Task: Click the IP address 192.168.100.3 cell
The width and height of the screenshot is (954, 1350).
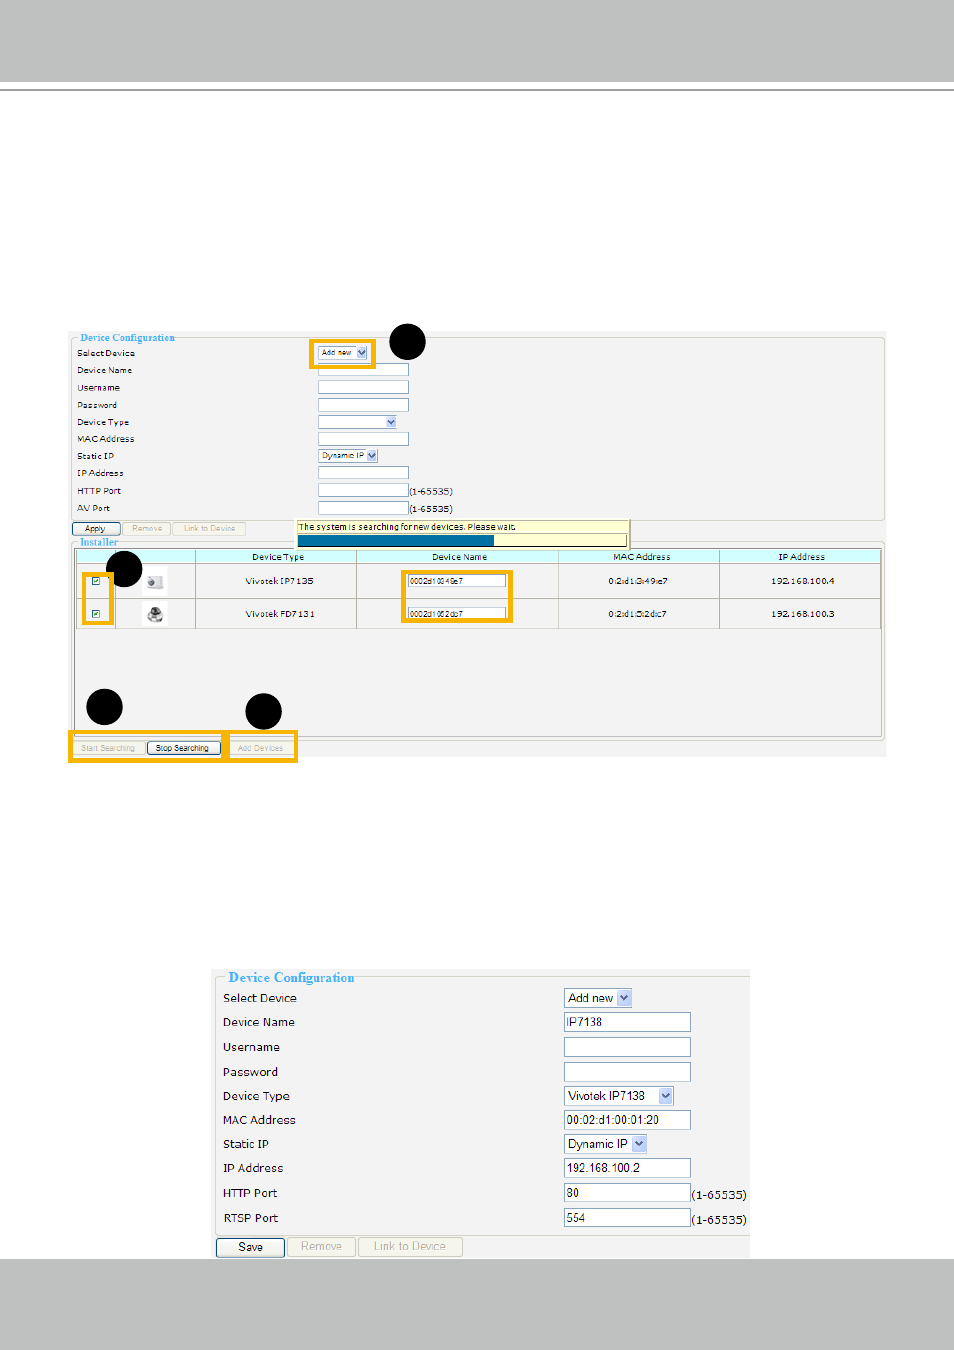Action: [x=802, y=614]
